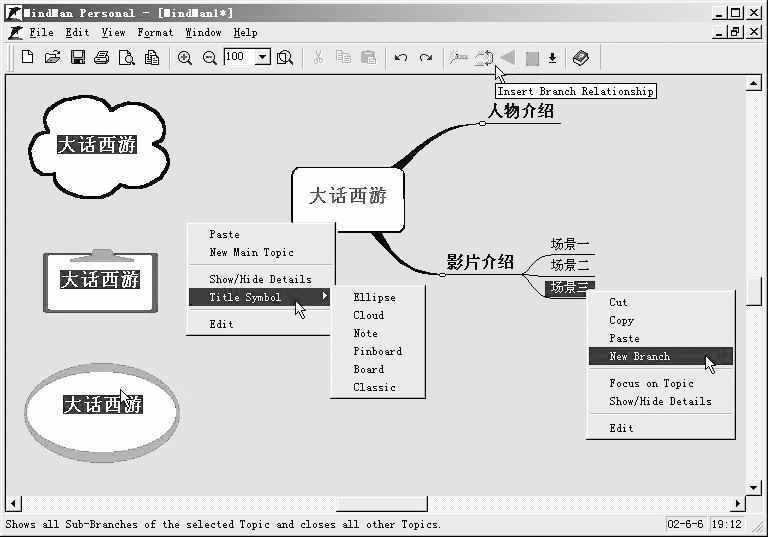Screen dimensions: 768x537
Task: Pick Classic title symbol option
Action: (377, 387)
